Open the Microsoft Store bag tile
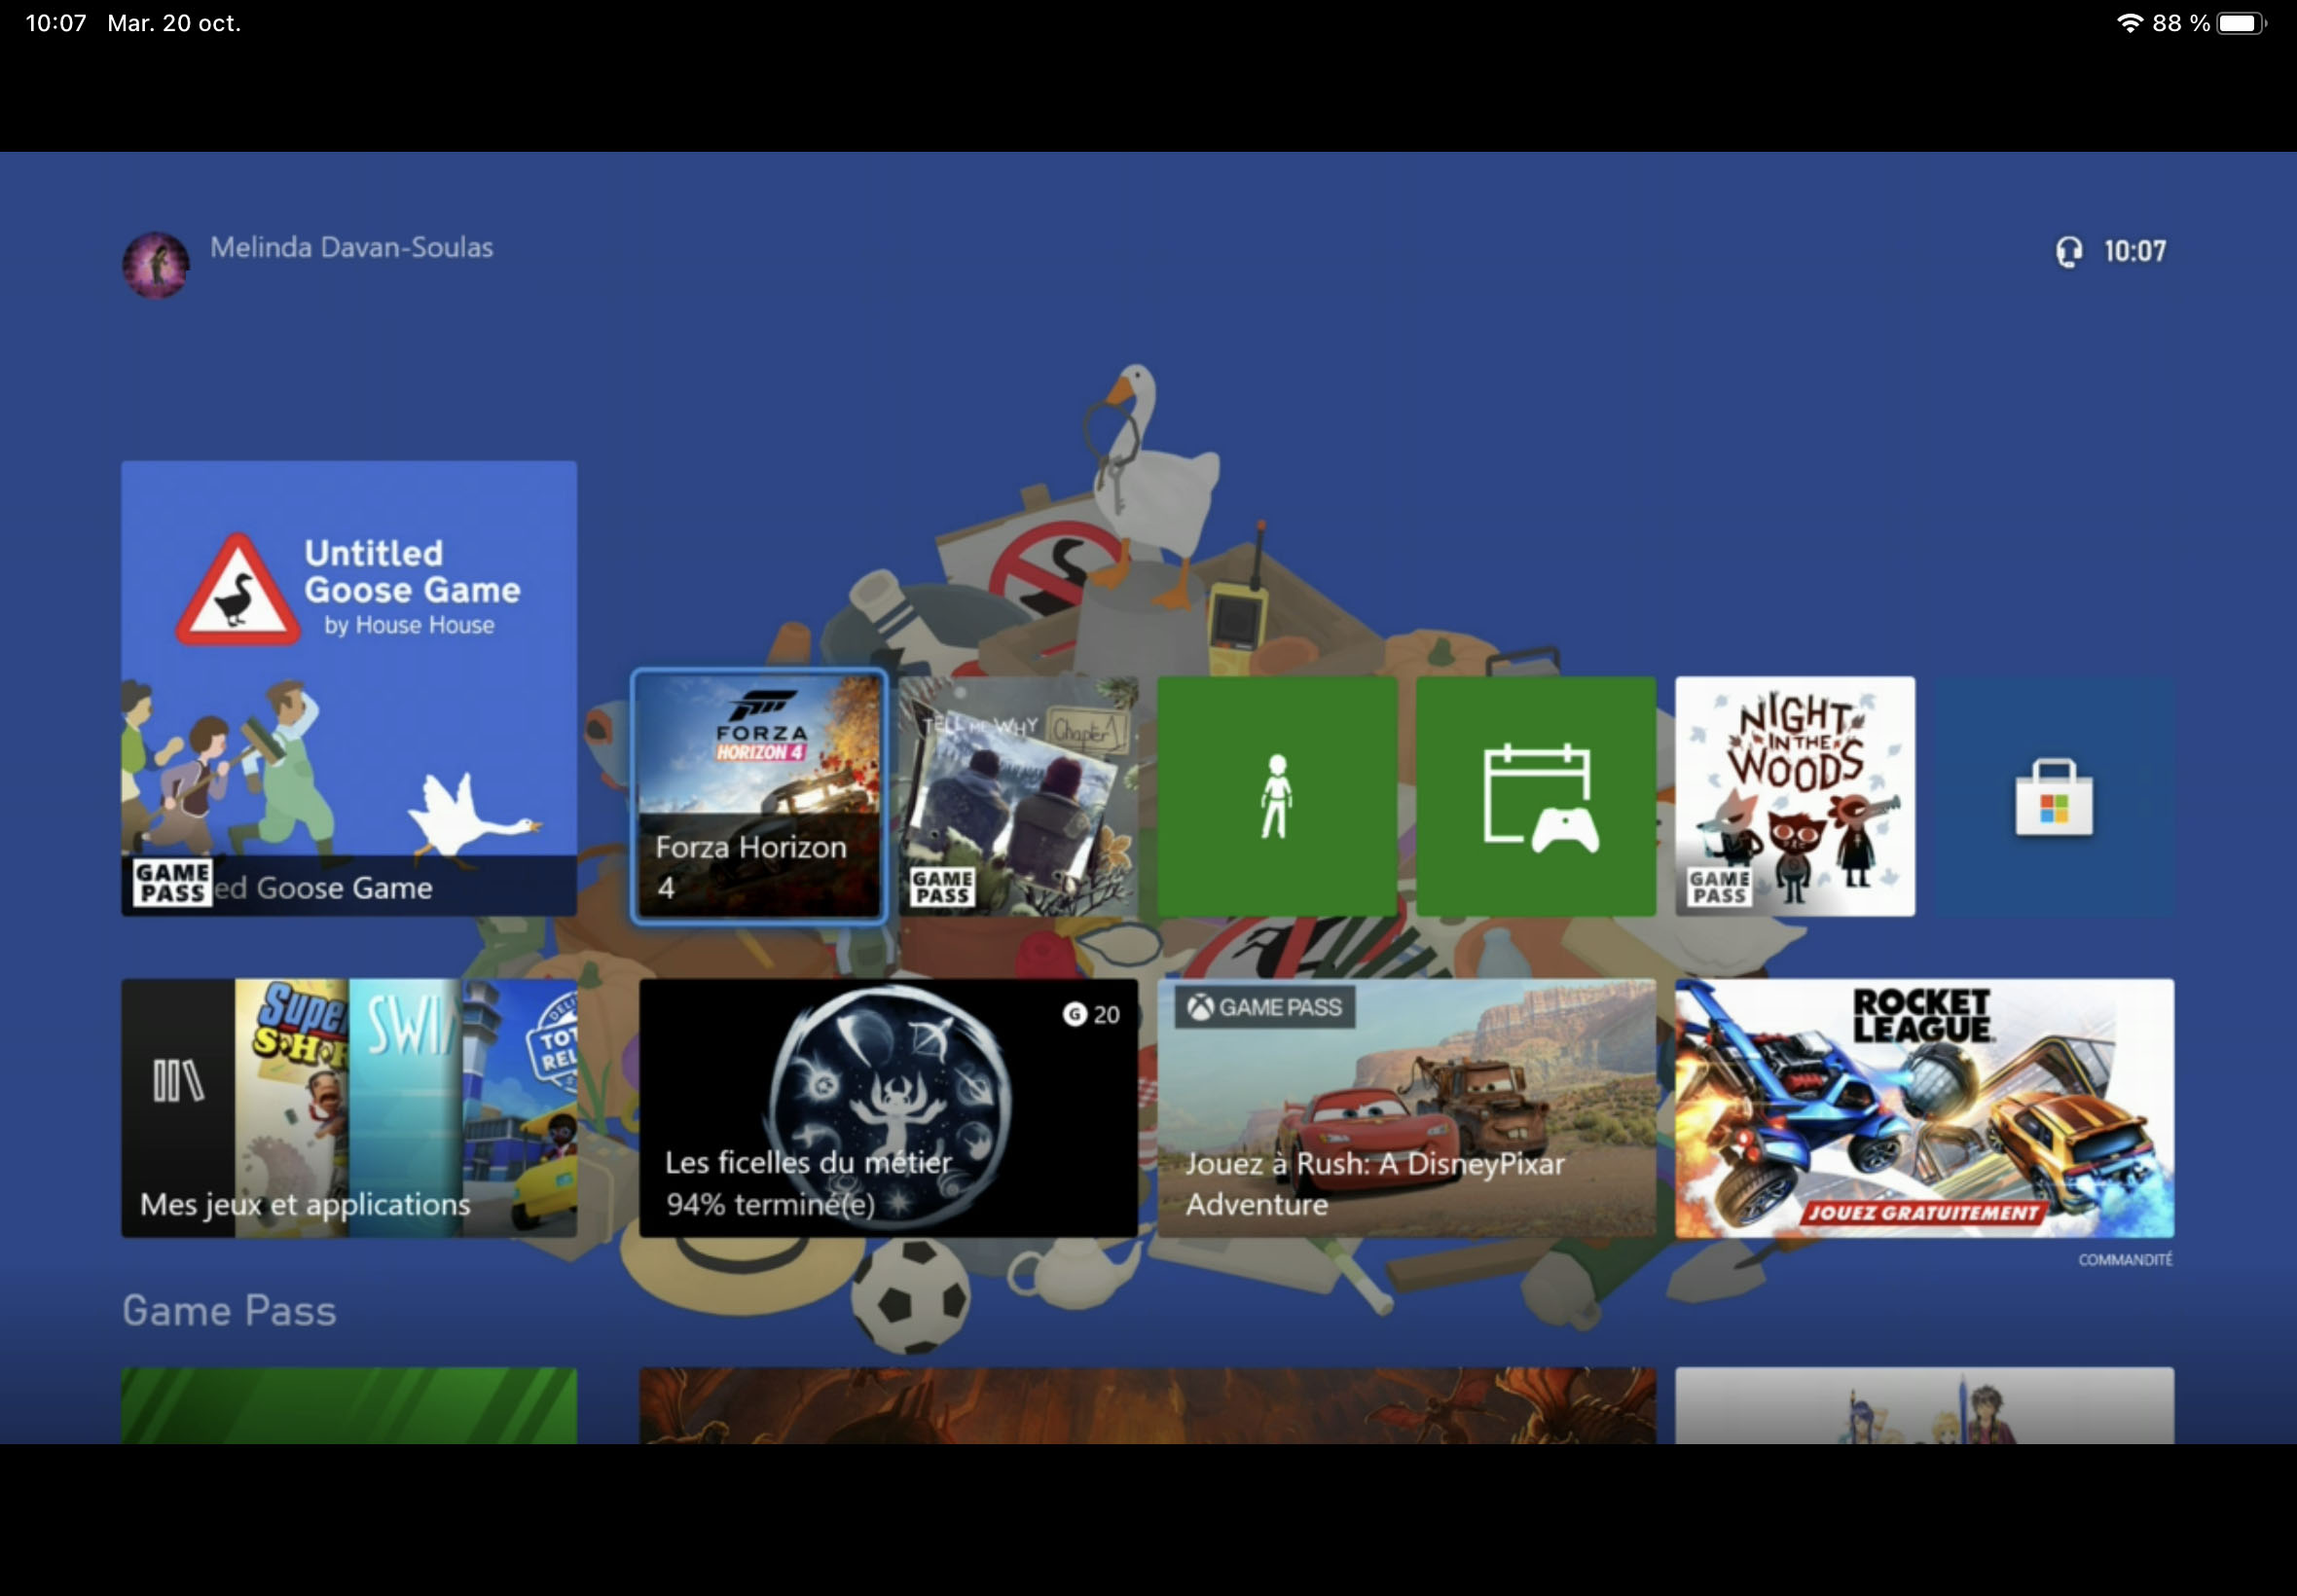 point(2054,796)
